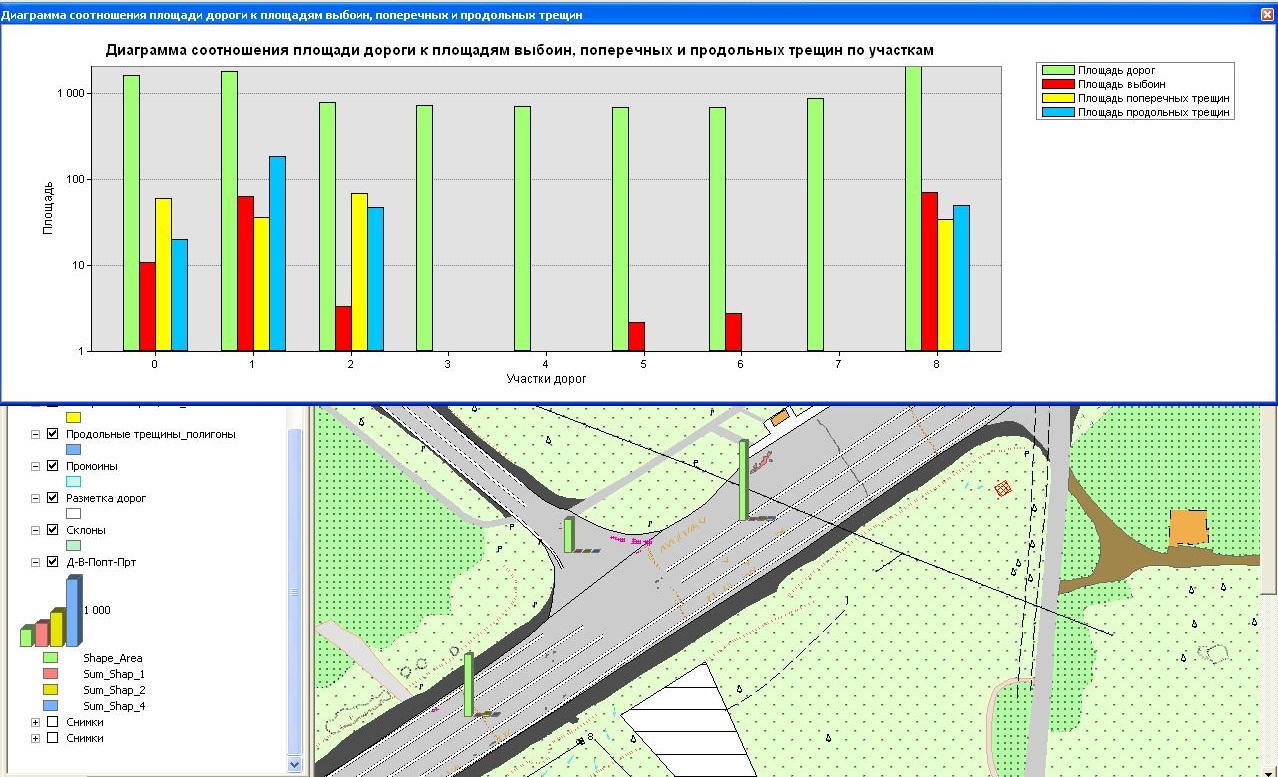Click the Участки дорог axis title
This screenshot has width=1278, height=777.
click(546, 379)
